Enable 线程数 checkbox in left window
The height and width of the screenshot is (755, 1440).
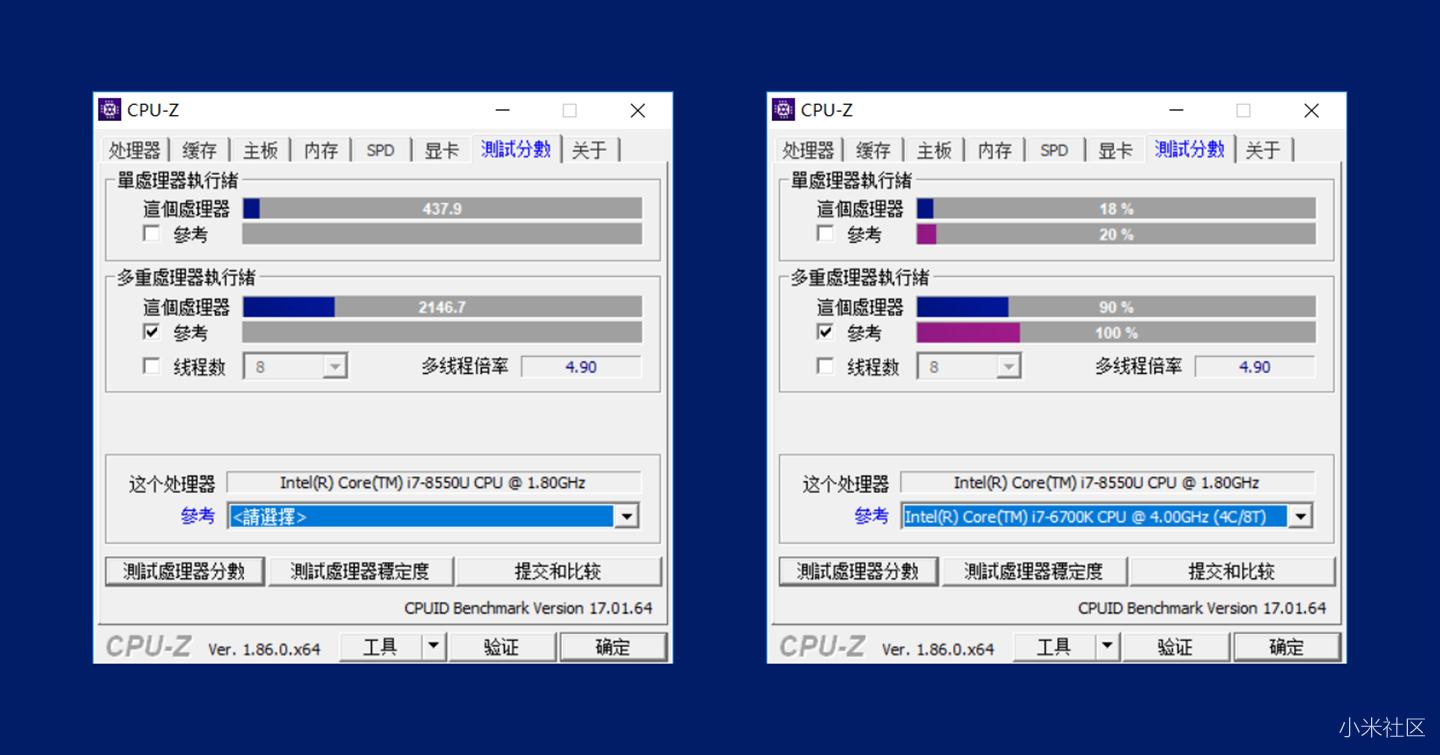pyautogui.click(x=151, y=367)
